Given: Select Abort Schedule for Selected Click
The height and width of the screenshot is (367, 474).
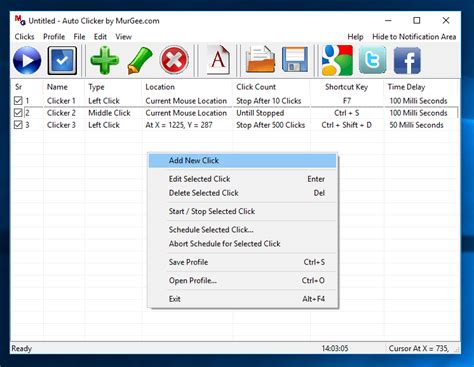Looking at the screenshot, I should [x=243, y=244].
